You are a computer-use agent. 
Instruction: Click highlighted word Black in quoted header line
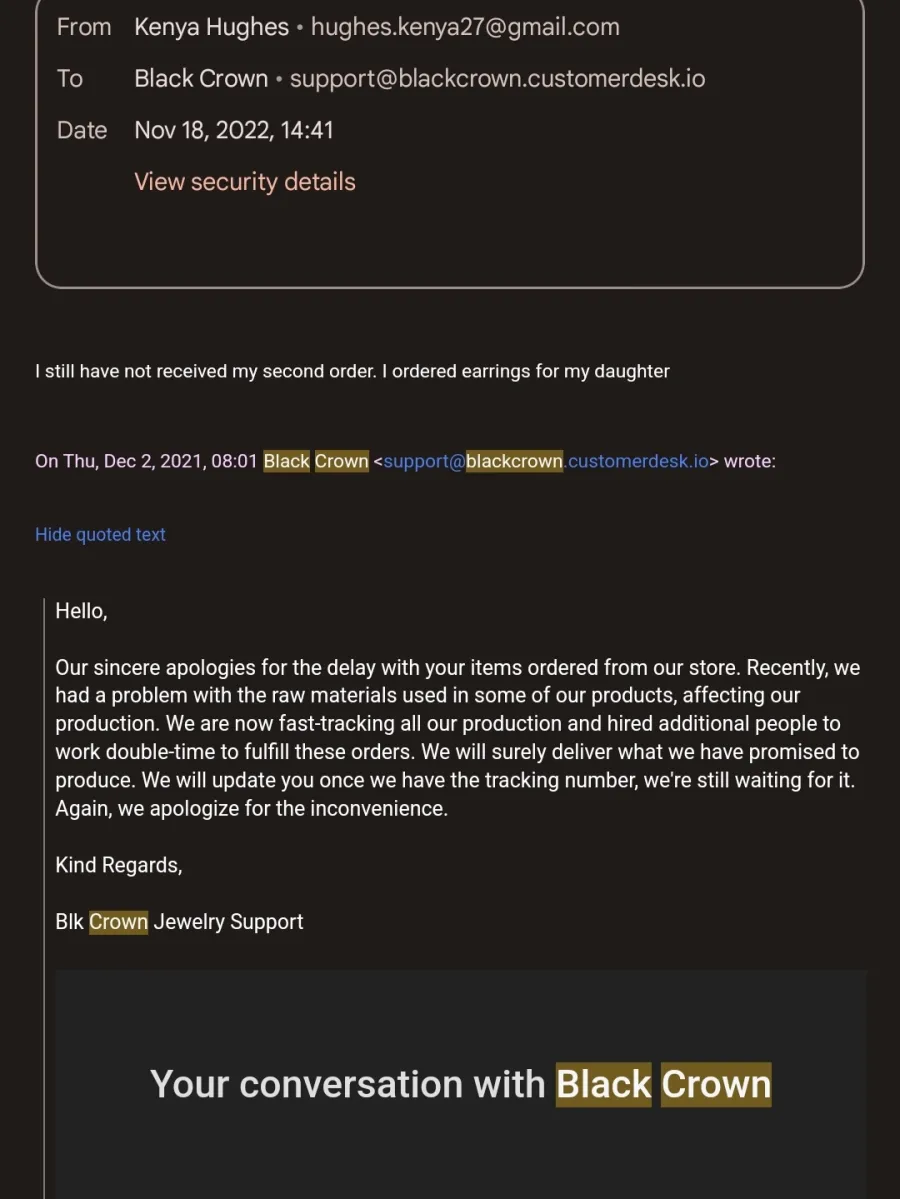(287, 461)
